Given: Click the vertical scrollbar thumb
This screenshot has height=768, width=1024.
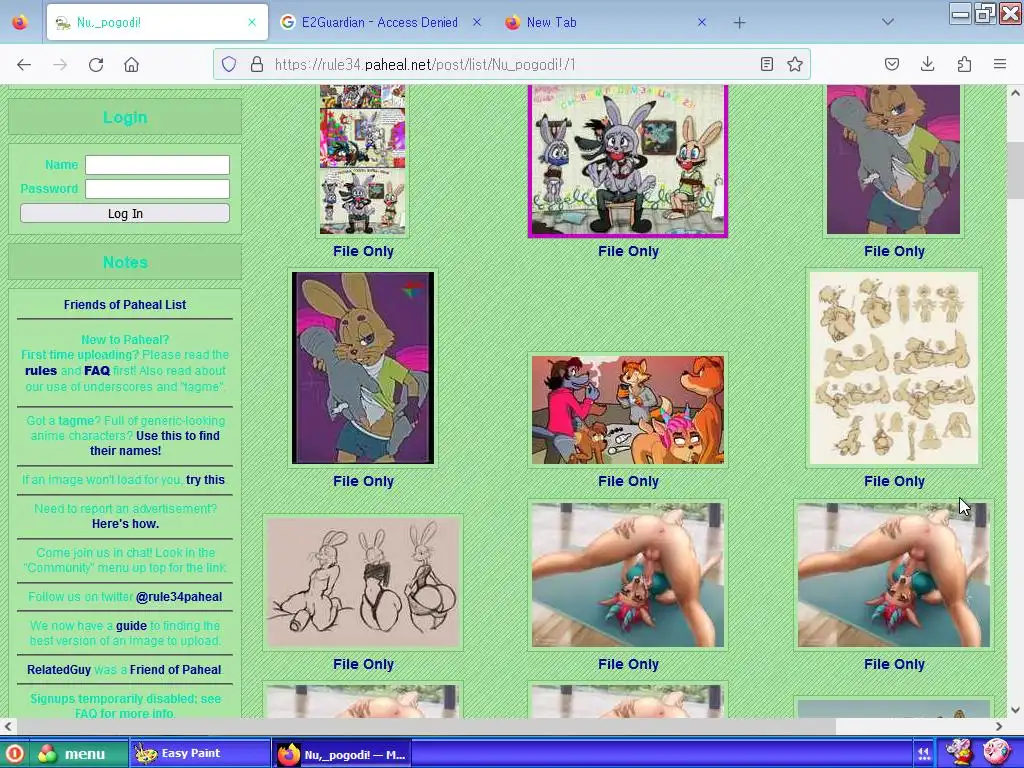Looking at the screenshot, I should tap(1015, 170).
